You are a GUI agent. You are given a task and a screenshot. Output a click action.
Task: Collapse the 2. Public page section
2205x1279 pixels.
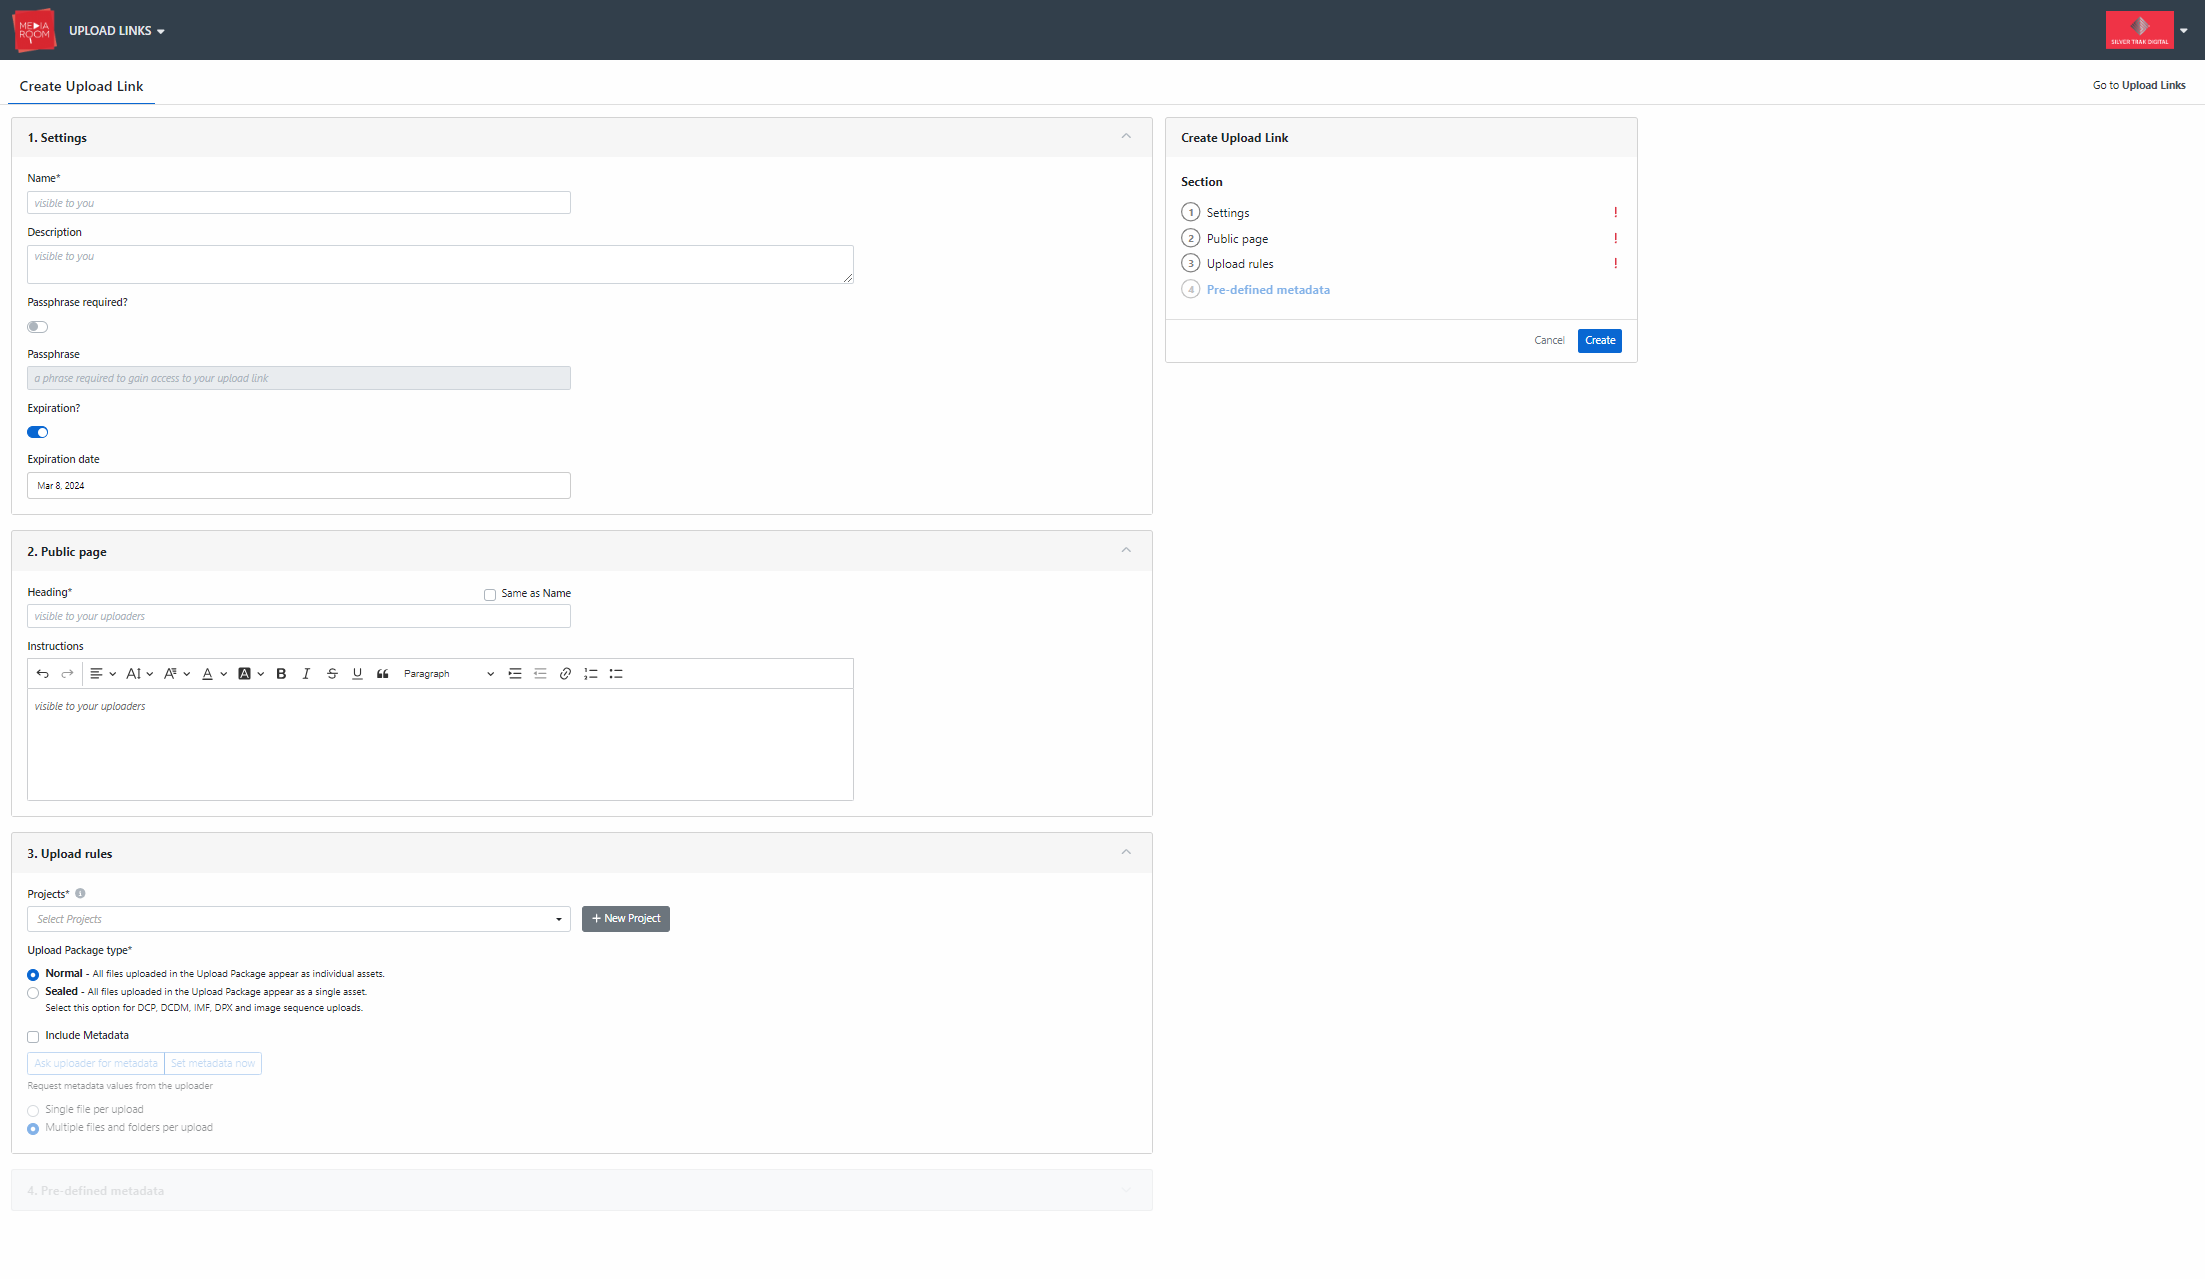pyautogui.click(x=1126, y=551)
